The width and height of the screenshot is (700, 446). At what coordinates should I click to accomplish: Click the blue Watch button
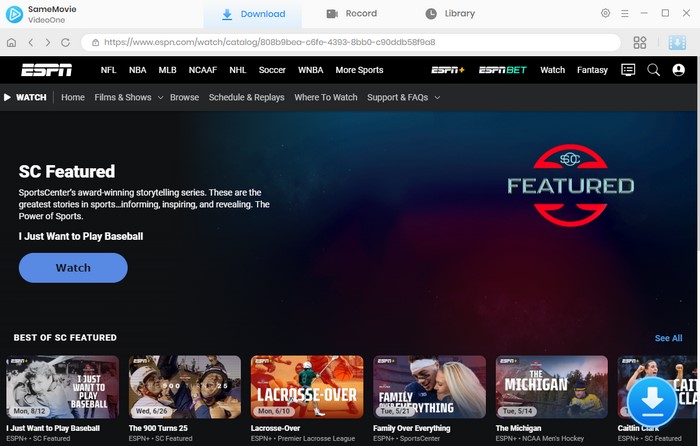(73, 268)
